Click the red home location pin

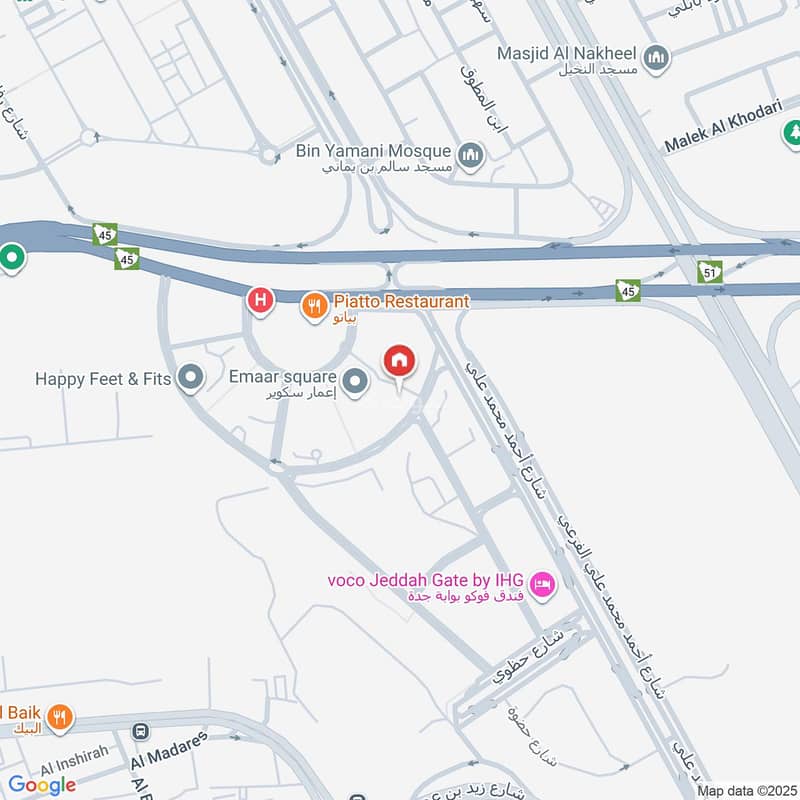[399, 363]
